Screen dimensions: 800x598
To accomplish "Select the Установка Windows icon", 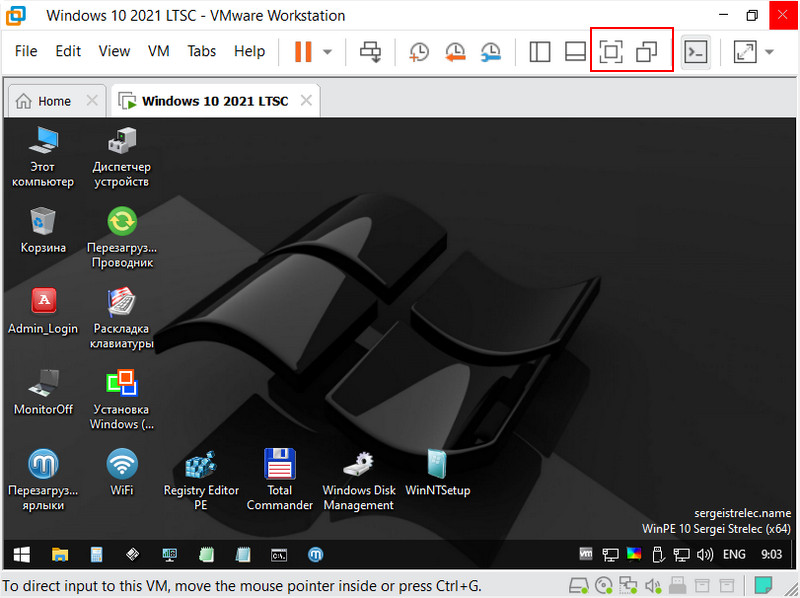I will [x=121, y=400].
